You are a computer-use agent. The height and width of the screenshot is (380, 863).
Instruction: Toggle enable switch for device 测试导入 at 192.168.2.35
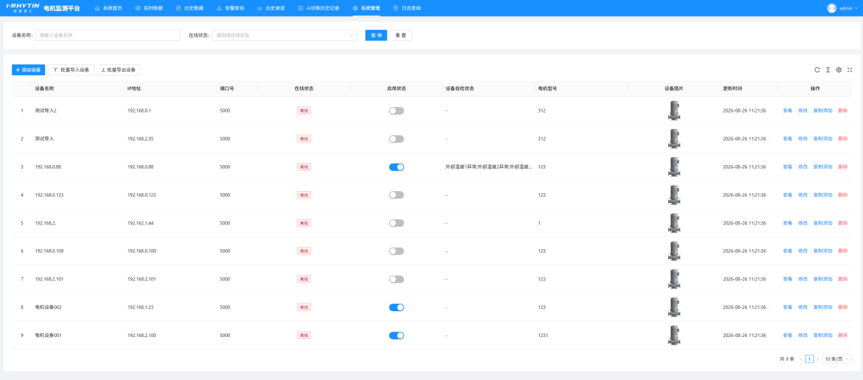[x=396, y=139]
